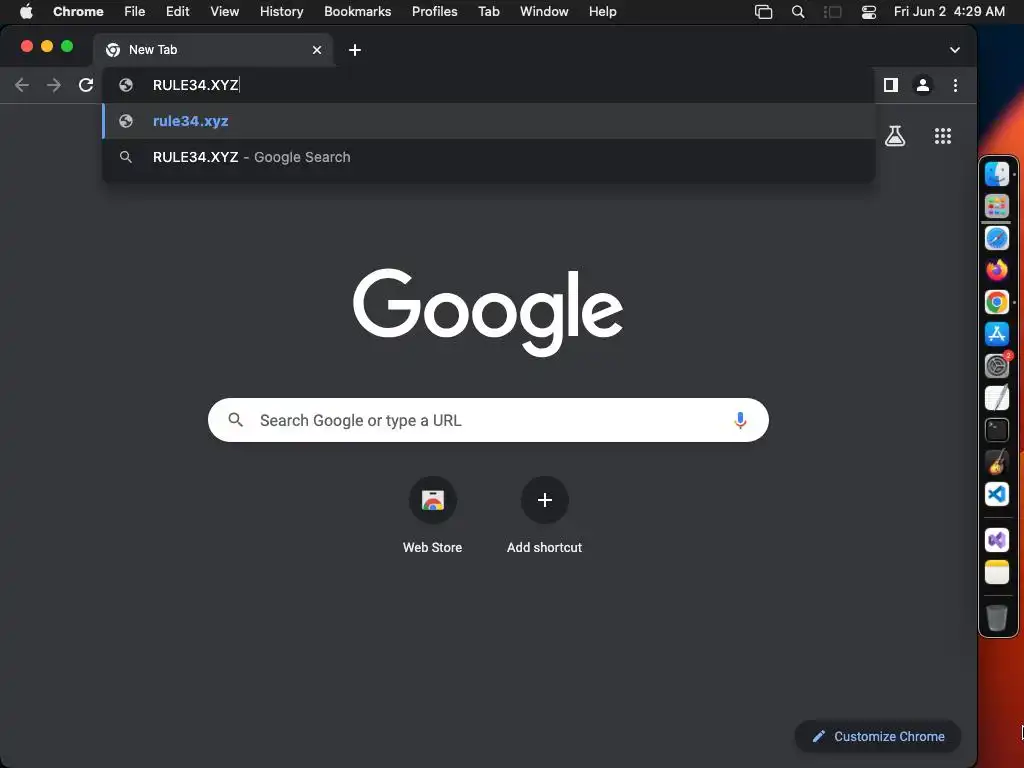Screen dimensions: 1024x768
Task: Open the Tab menu
Action: click(488, 11)
